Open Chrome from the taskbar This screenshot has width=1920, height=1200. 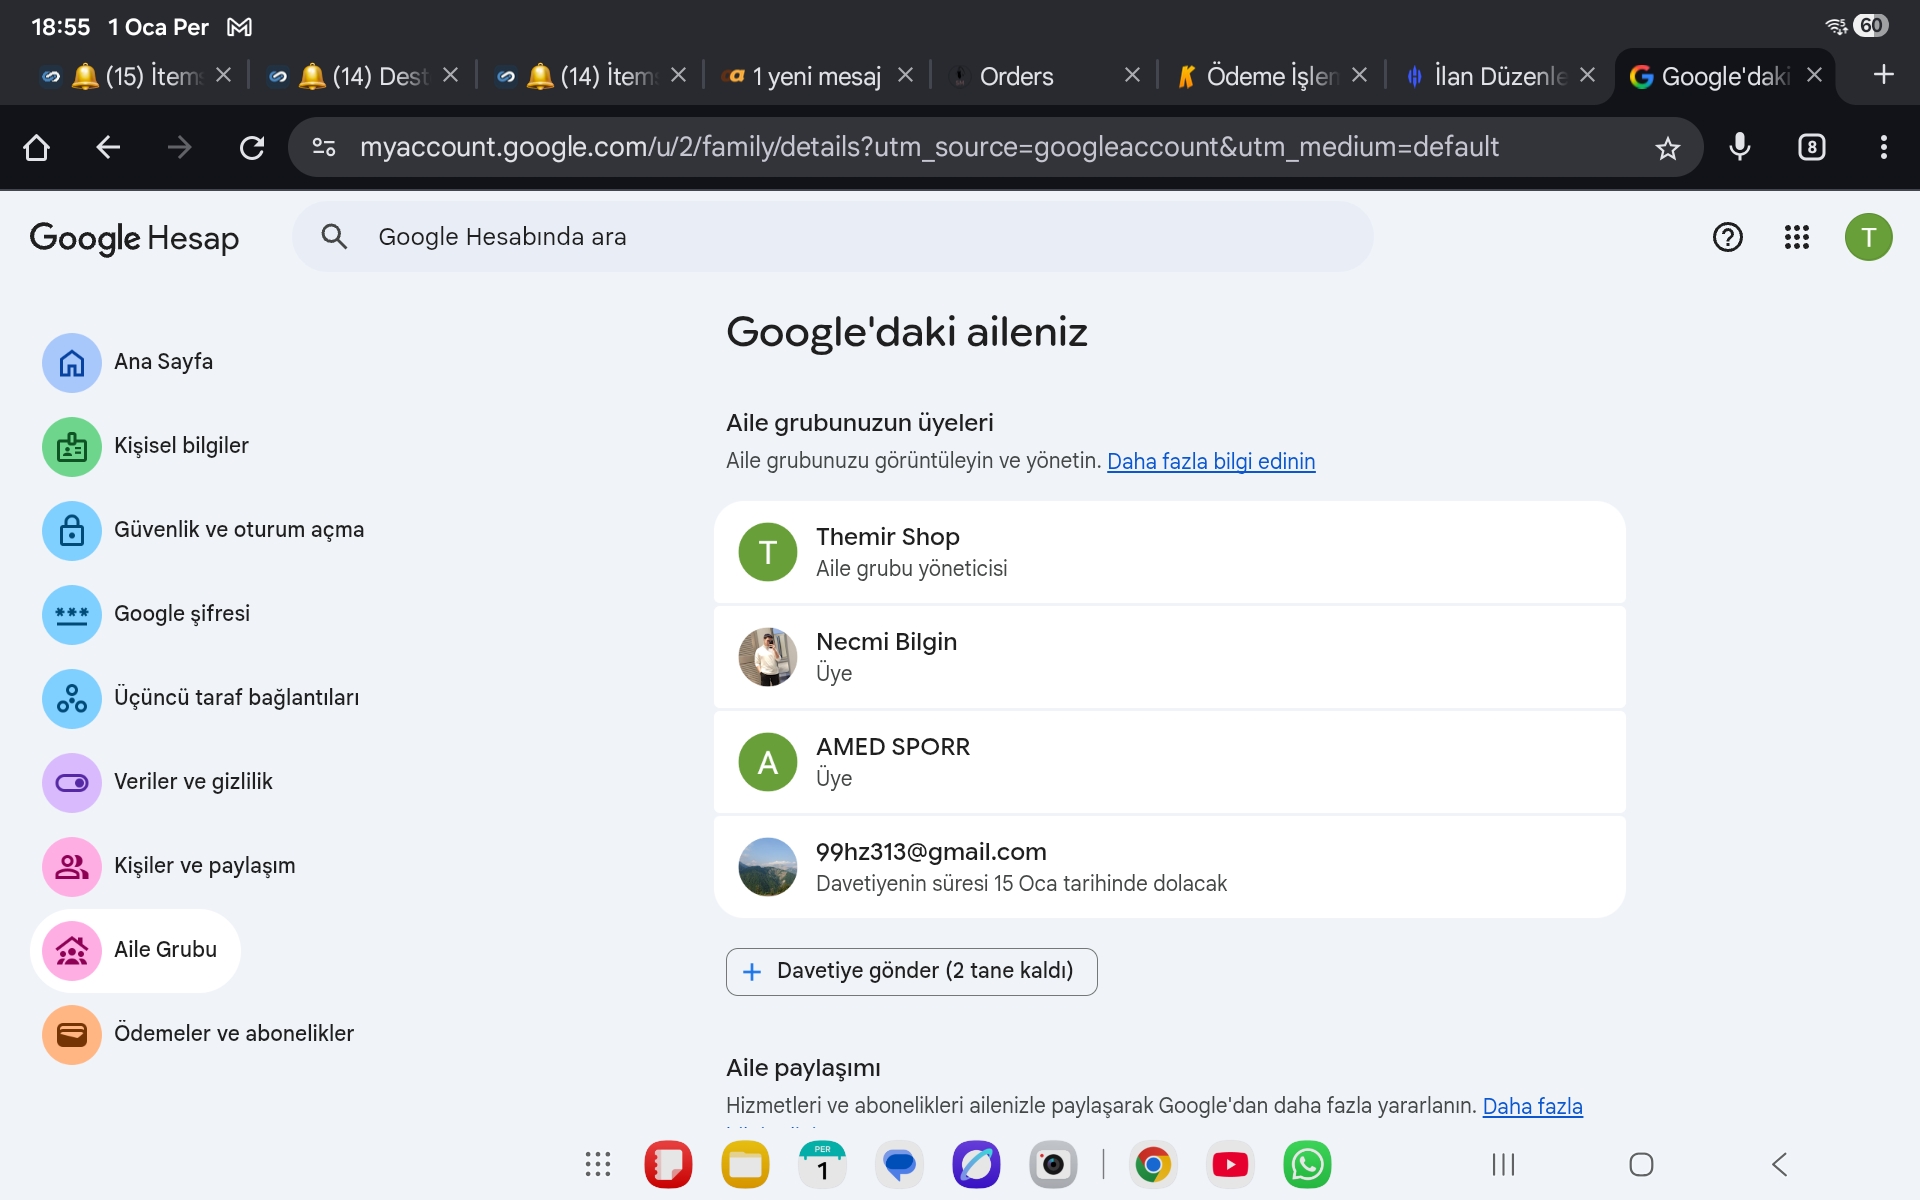point(1153,1164)
